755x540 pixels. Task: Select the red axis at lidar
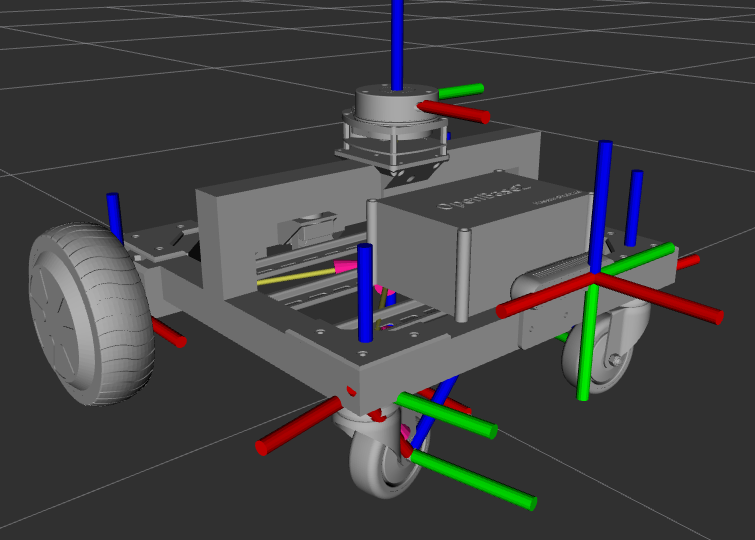(x=454, y=112)
